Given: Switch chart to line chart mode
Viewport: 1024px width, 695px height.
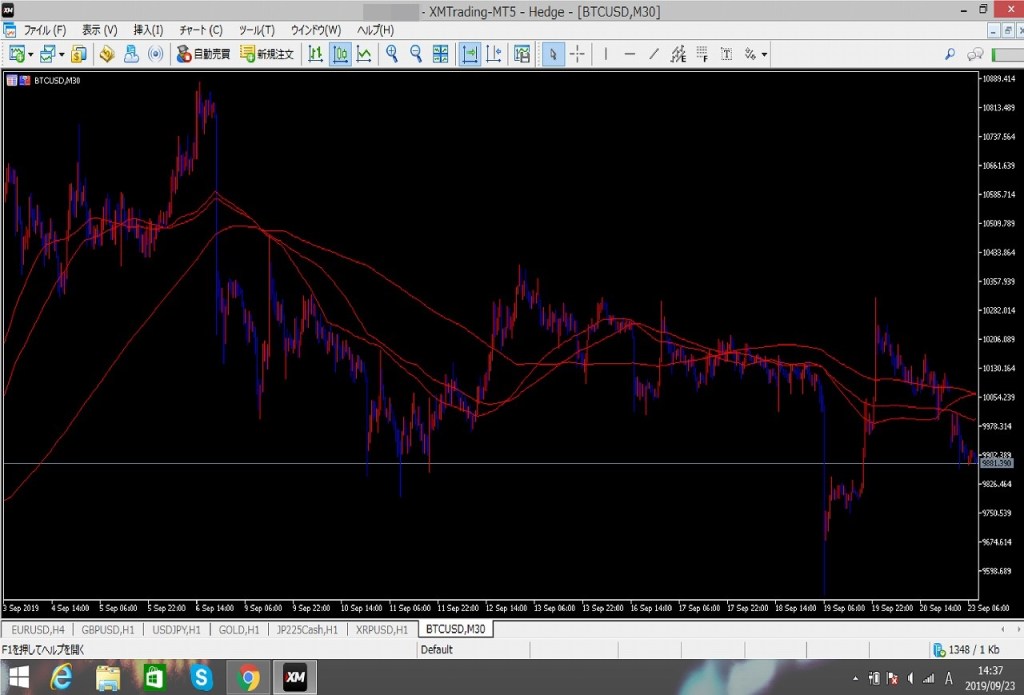Looking at the screenshot, I should click(364, 54).
